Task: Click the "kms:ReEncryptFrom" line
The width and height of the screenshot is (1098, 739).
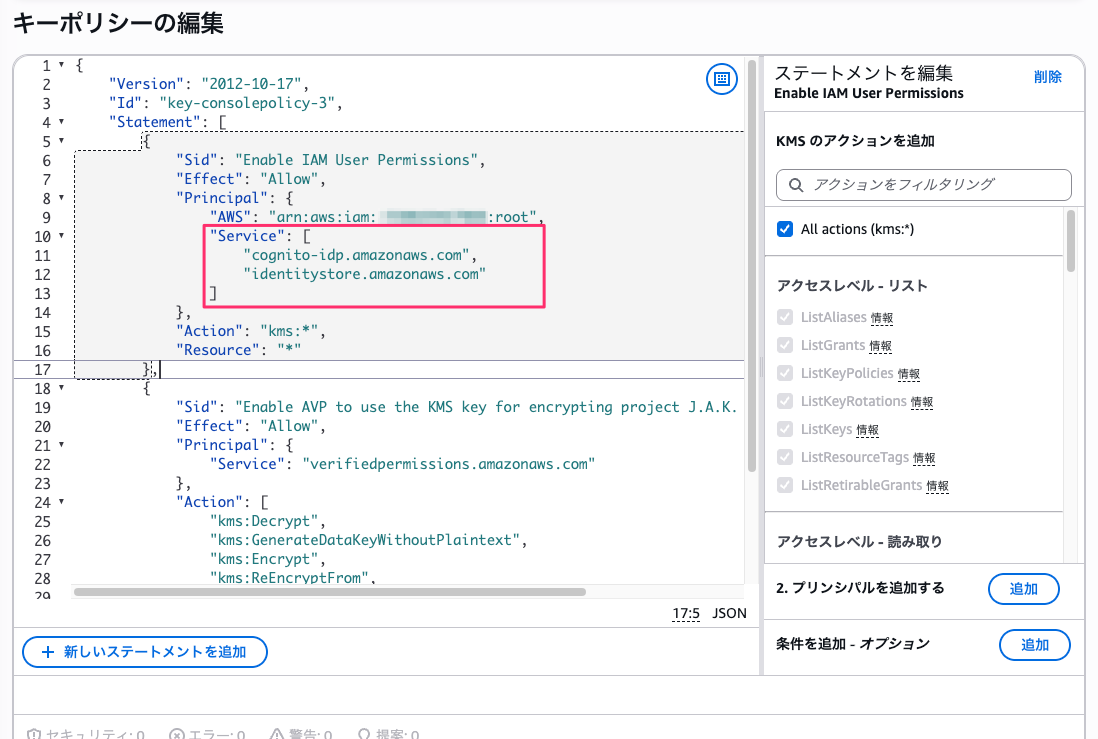Action: point(289,578)
